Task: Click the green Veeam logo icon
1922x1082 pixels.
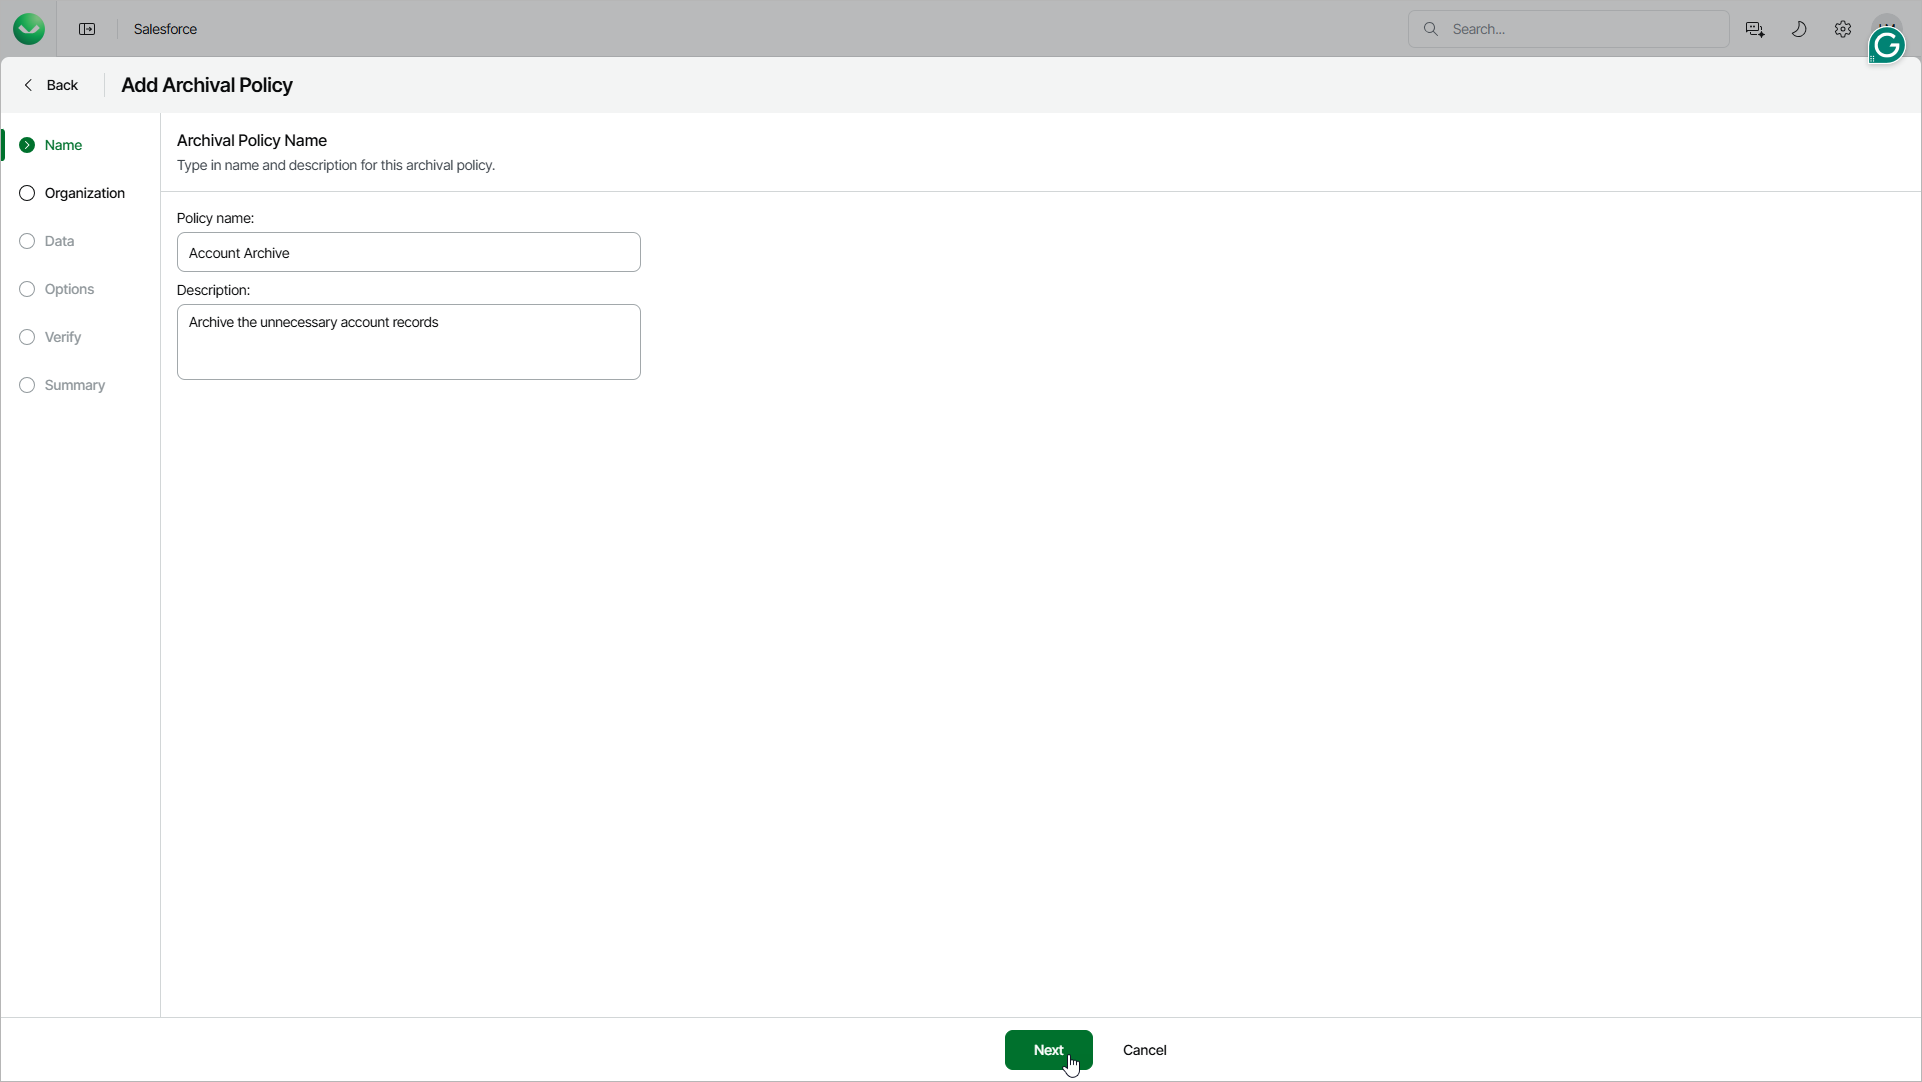Action: click(x=29, y=29)
